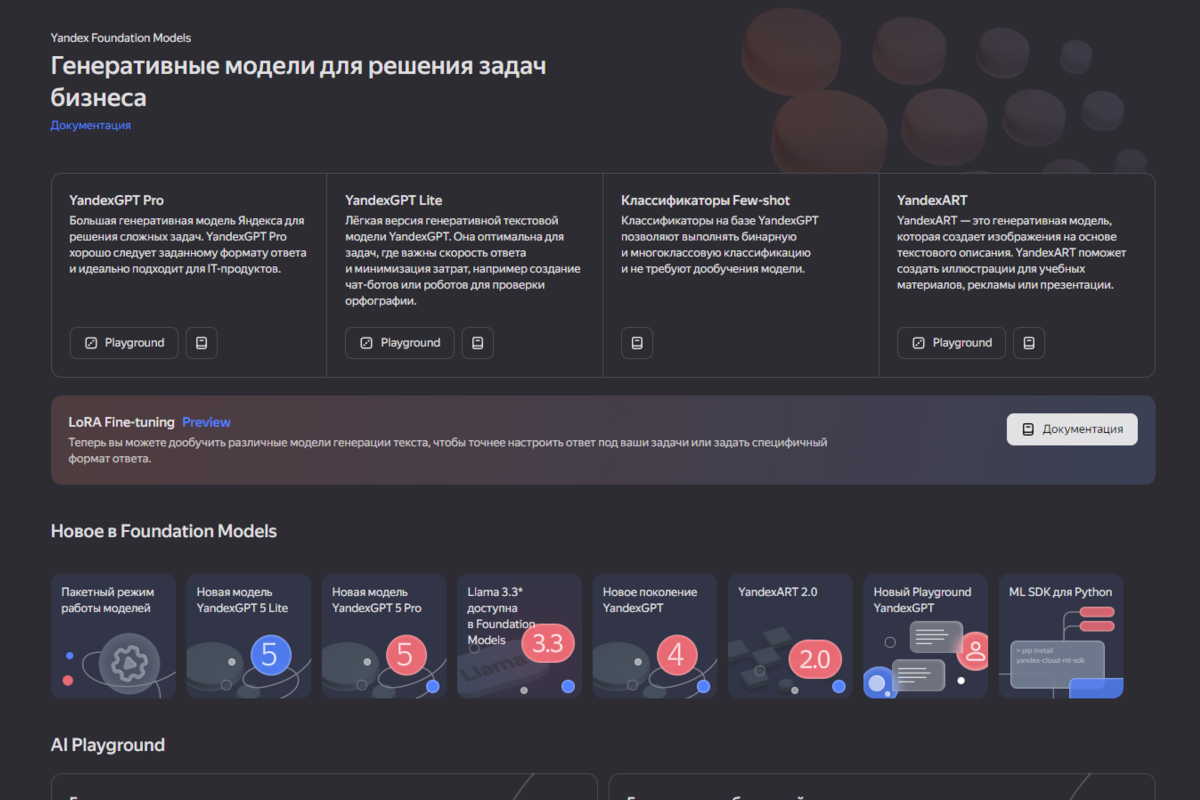Image resolution: width=1200 pixels, height=800 pixels.
Task: Launch Playground for YandexART
Action: pos(951,343)
